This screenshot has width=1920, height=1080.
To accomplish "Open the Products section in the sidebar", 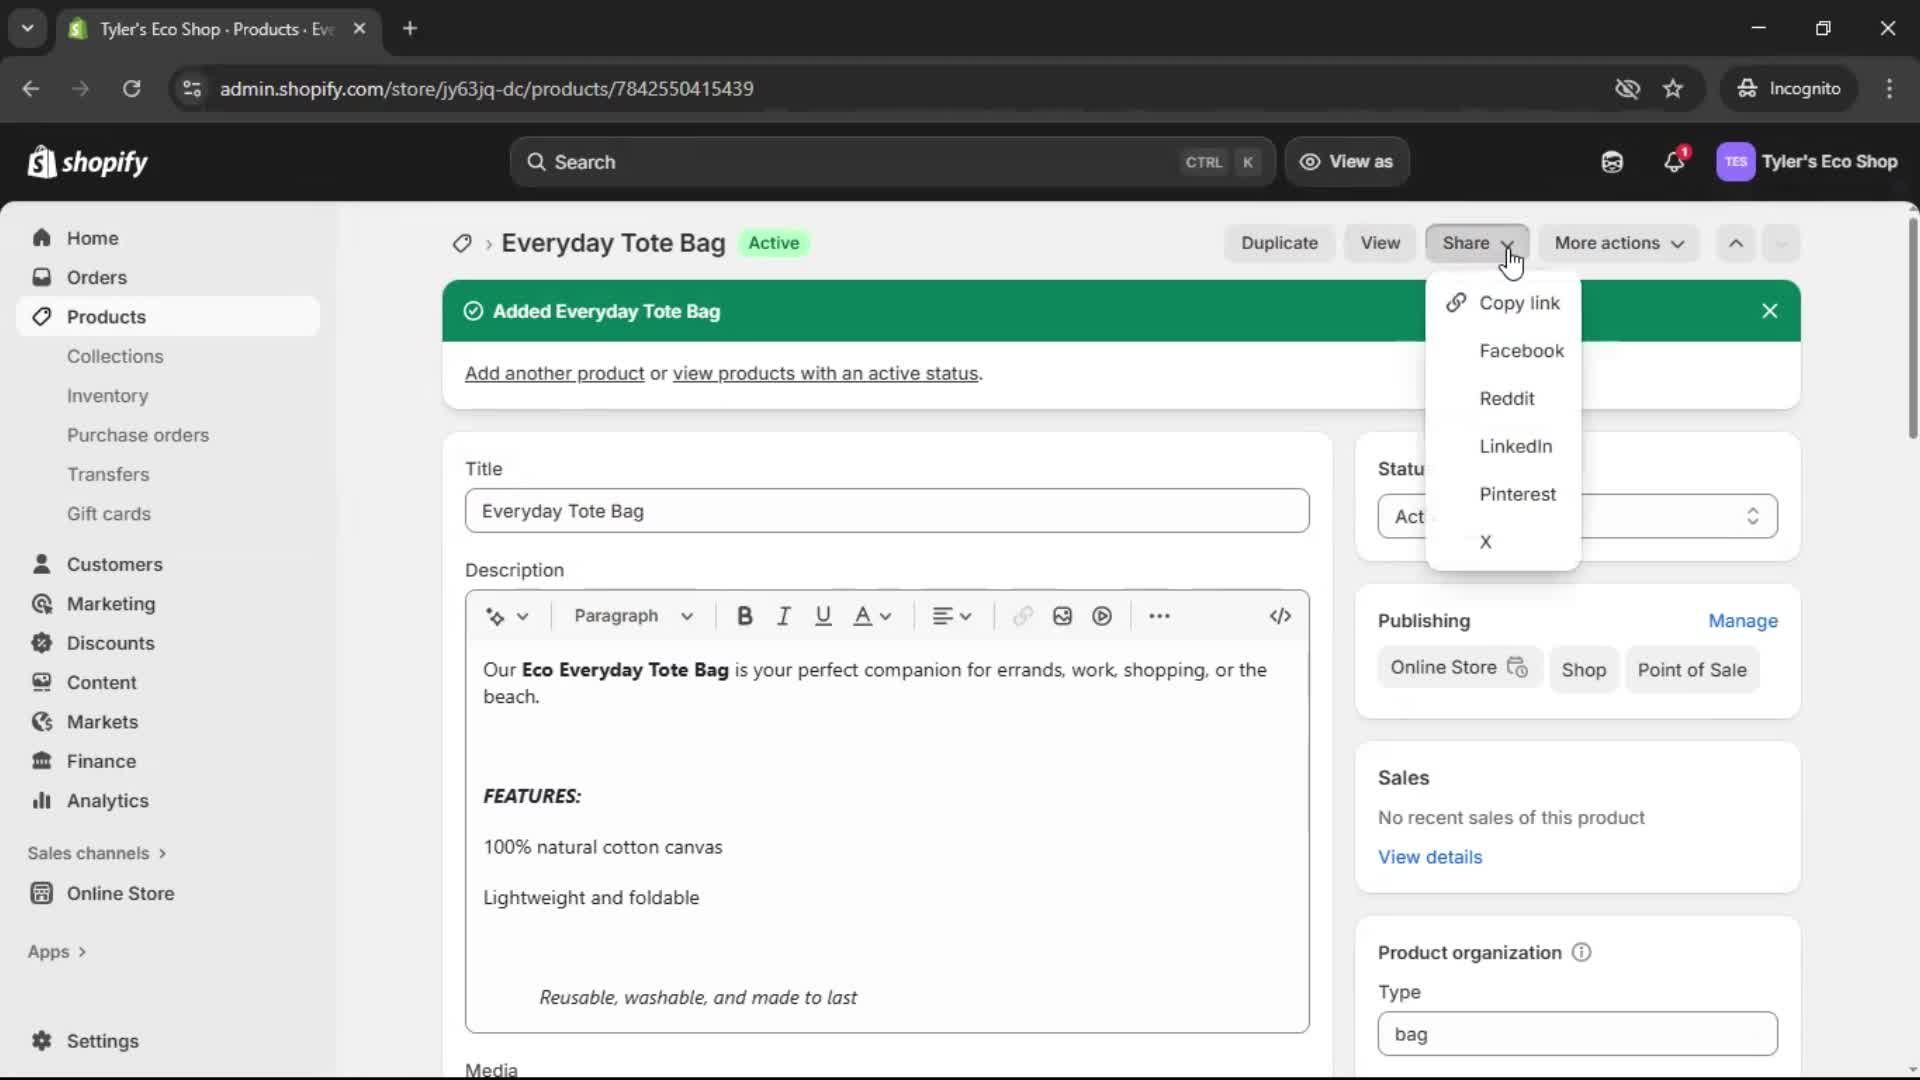I will (106, 316).
